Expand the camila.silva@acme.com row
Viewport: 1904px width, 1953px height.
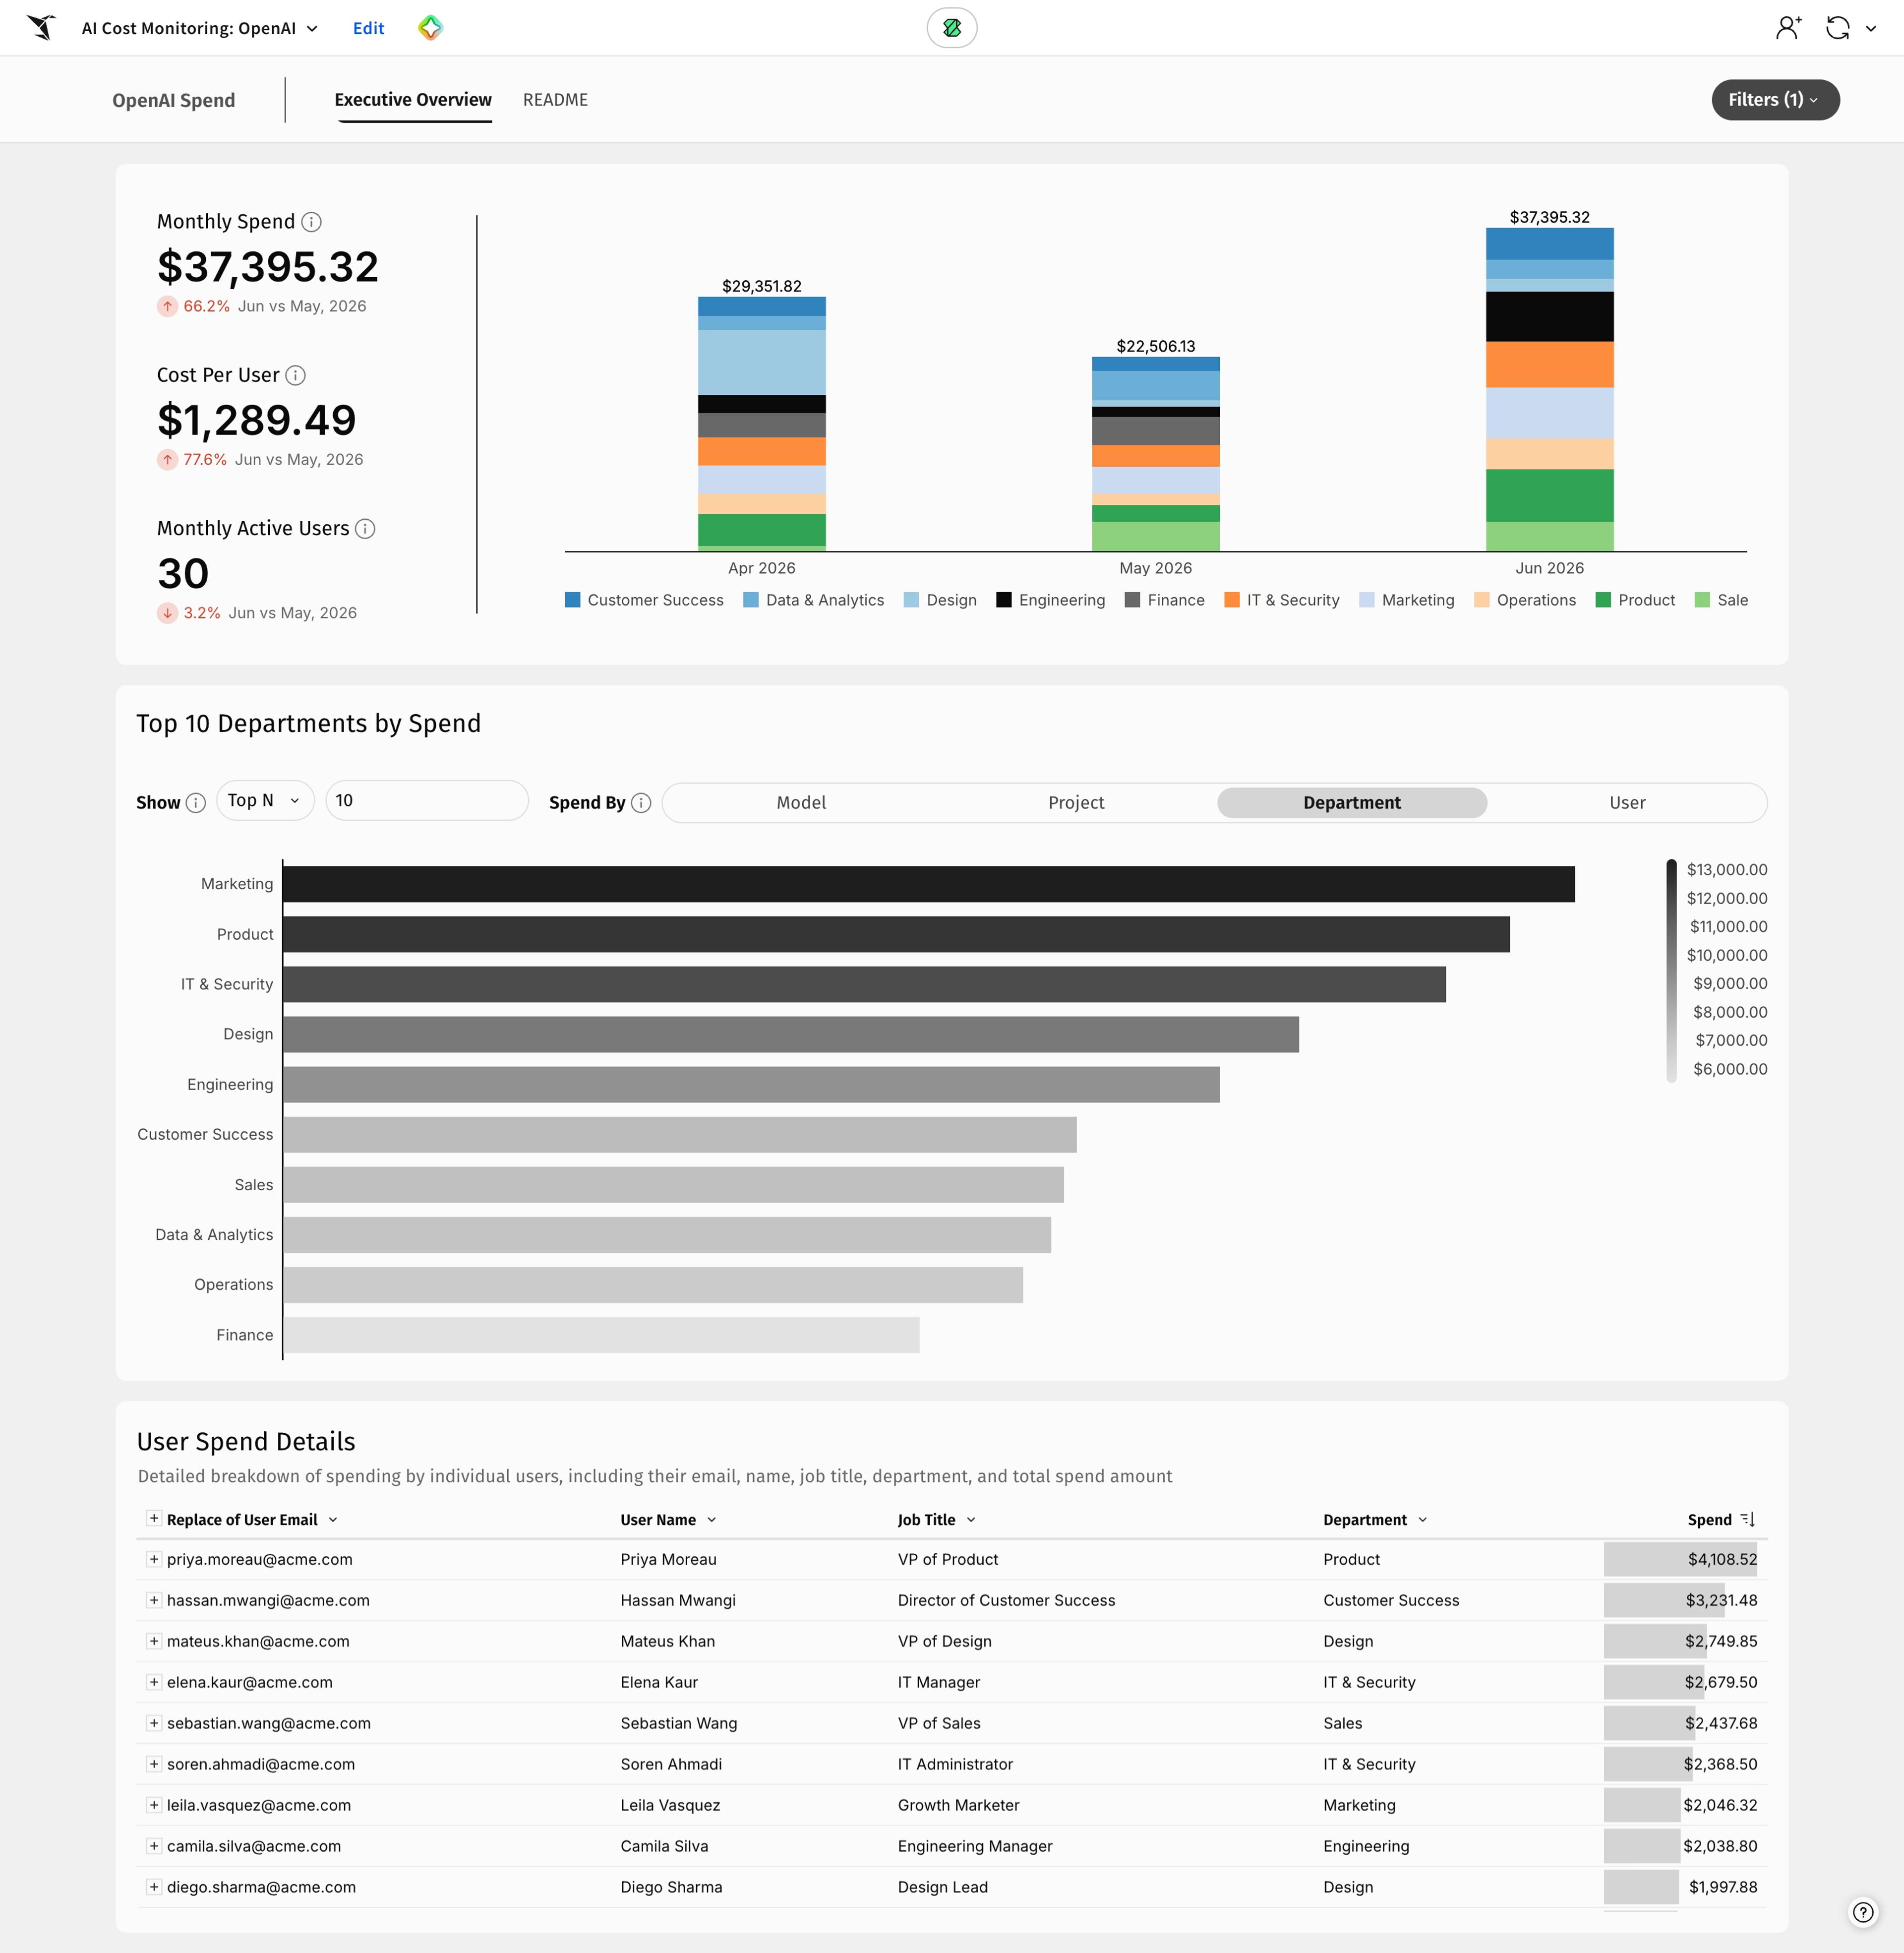[x=153, y=1846]
